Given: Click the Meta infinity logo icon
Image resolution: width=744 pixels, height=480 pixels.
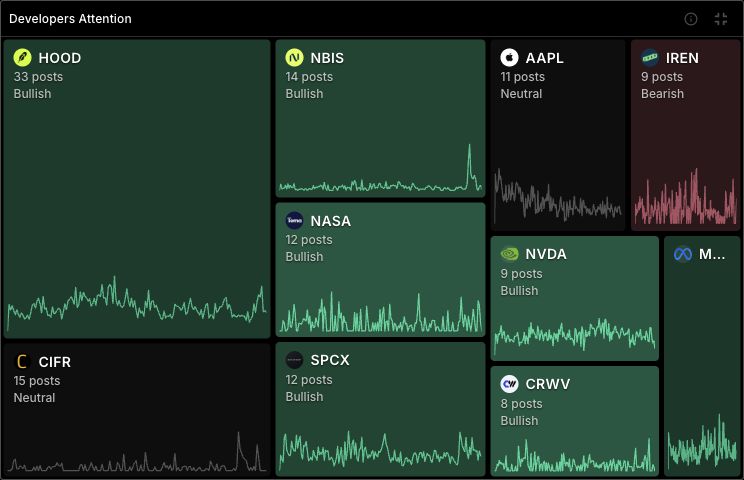Looking at the screenshot, I should [x=683, y=254].
